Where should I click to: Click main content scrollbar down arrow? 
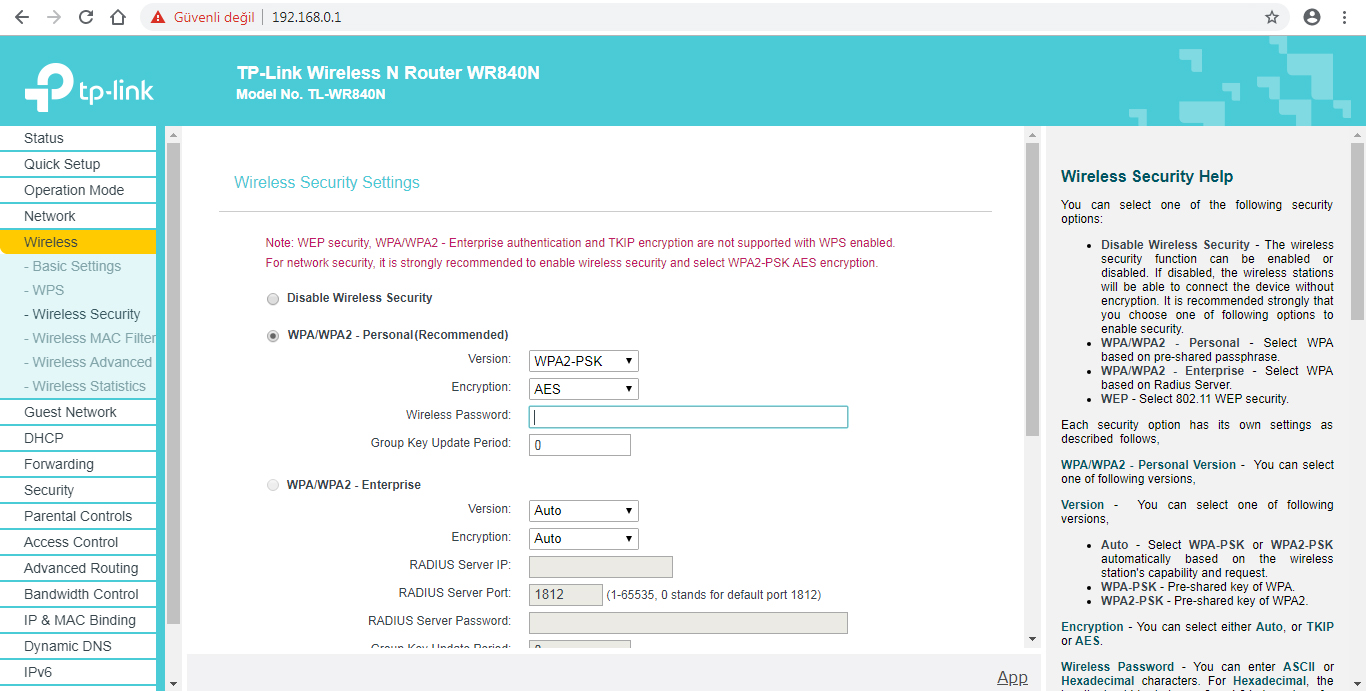click(1032, 639)
